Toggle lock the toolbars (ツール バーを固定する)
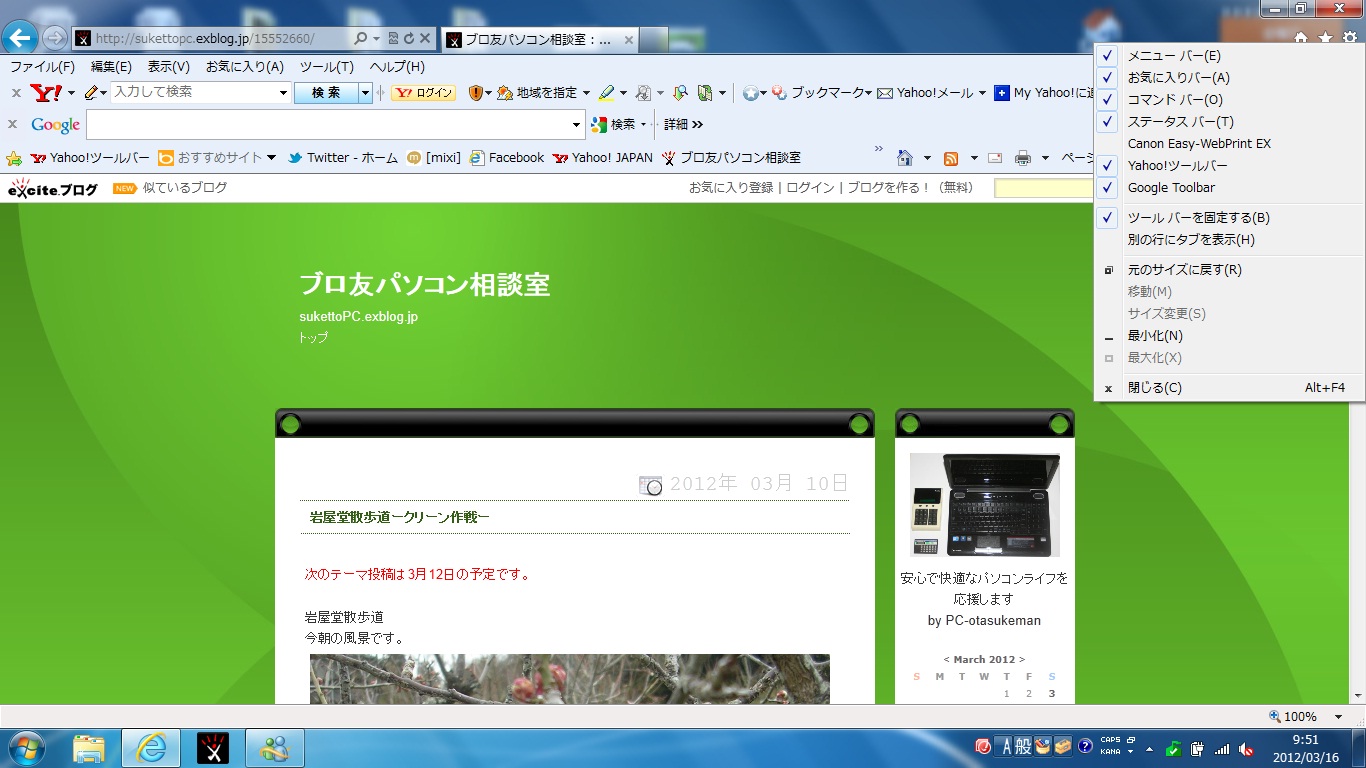This screenshot has width=1366, height=768. 1229,218
